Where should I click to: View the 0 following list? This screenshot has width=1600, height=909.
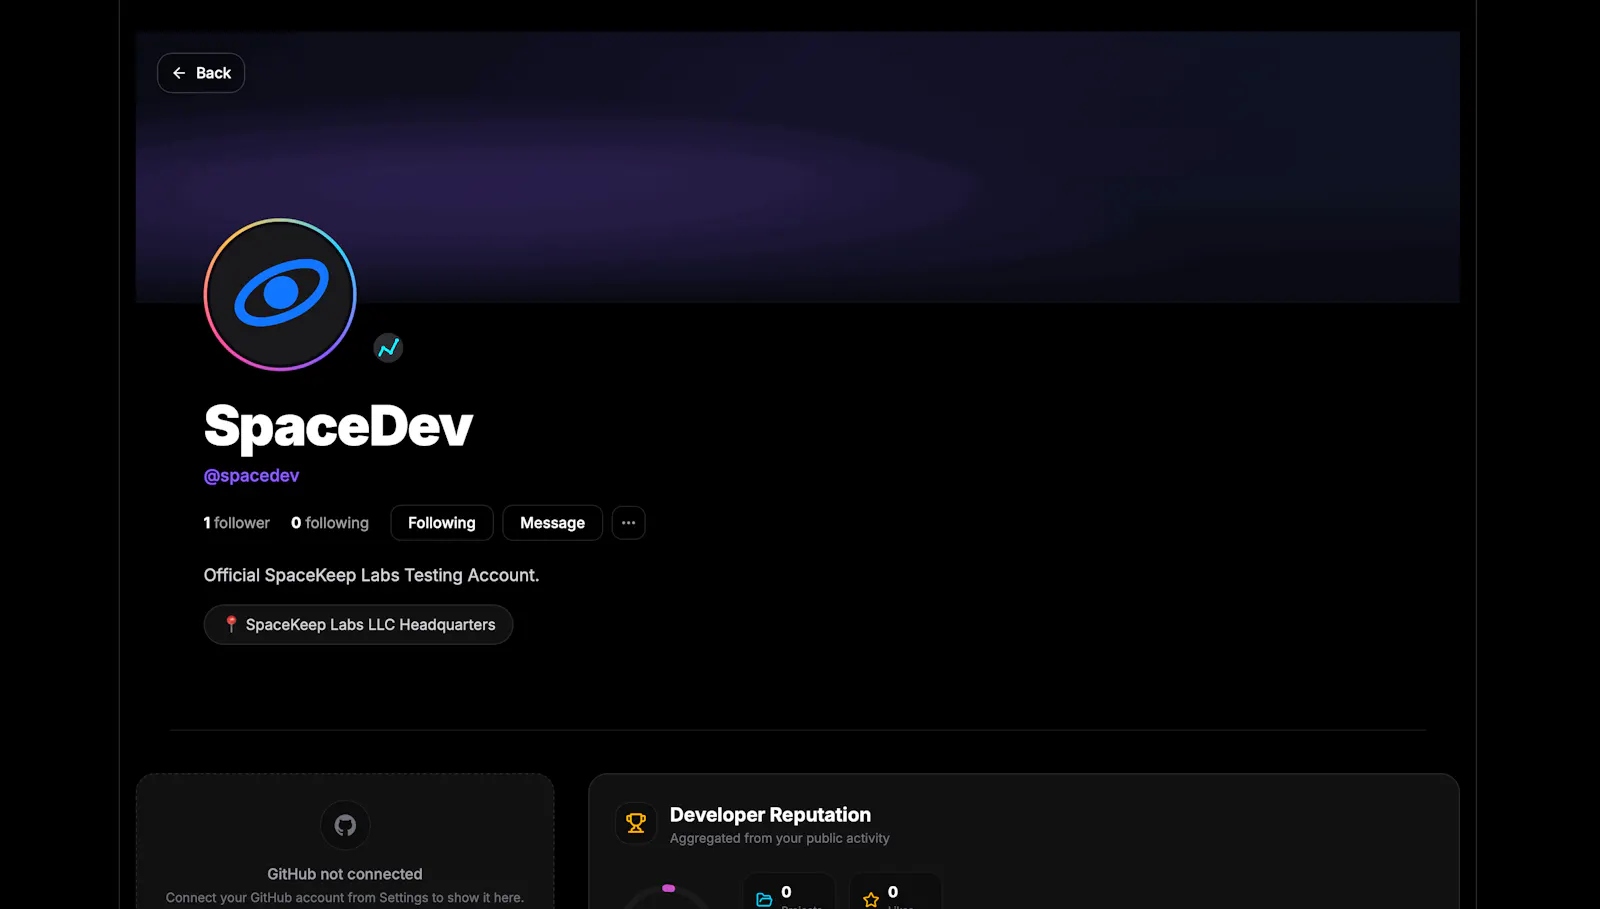330,523
